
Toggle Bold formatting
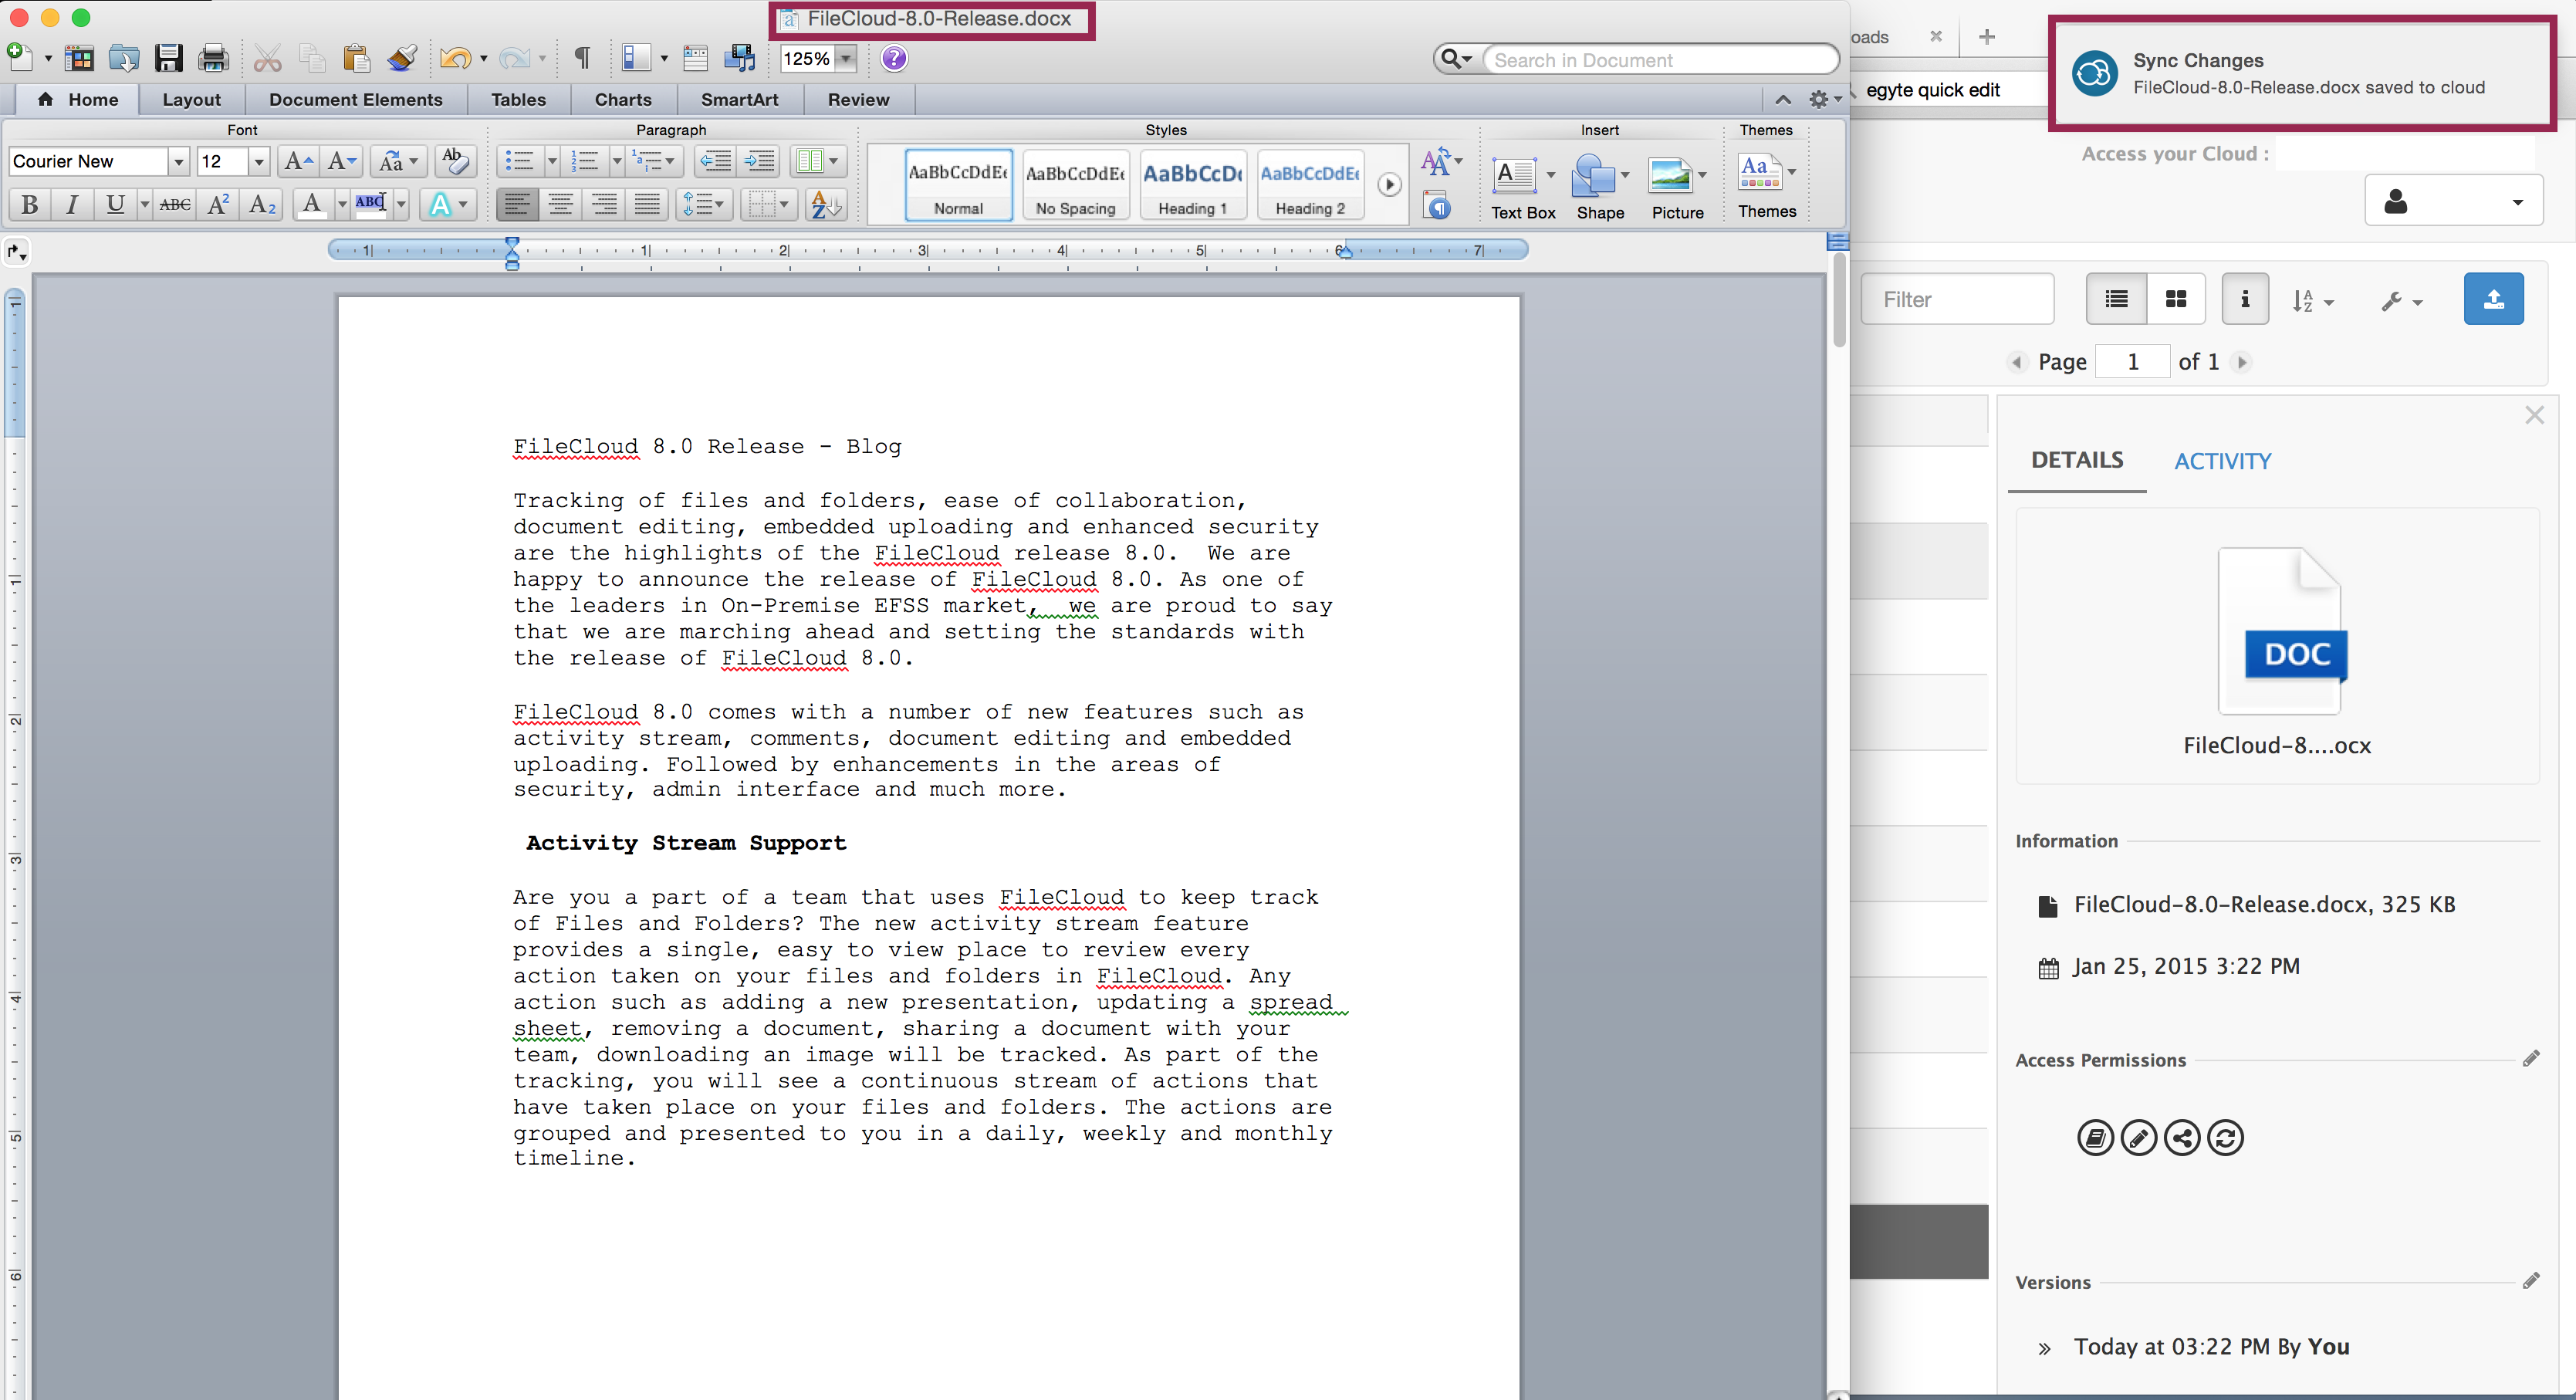tap(30, 205)
